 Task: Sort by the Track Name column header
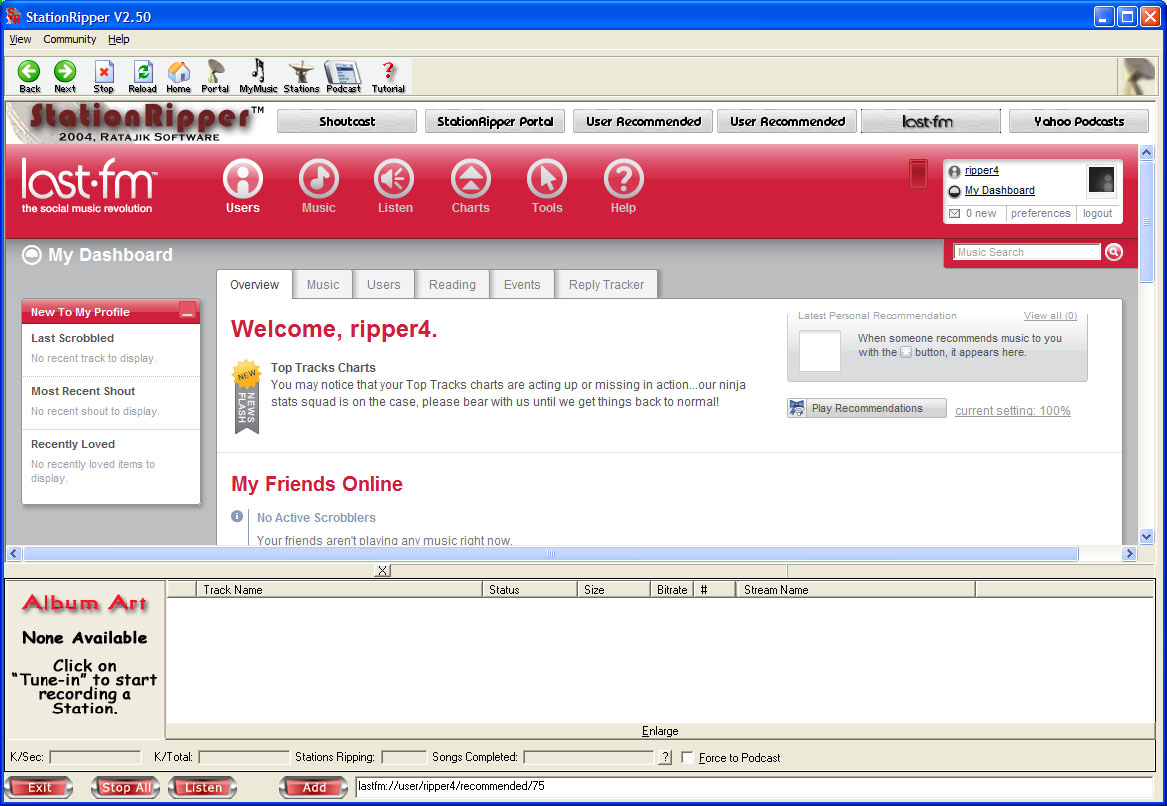click(x=339, y=589)
